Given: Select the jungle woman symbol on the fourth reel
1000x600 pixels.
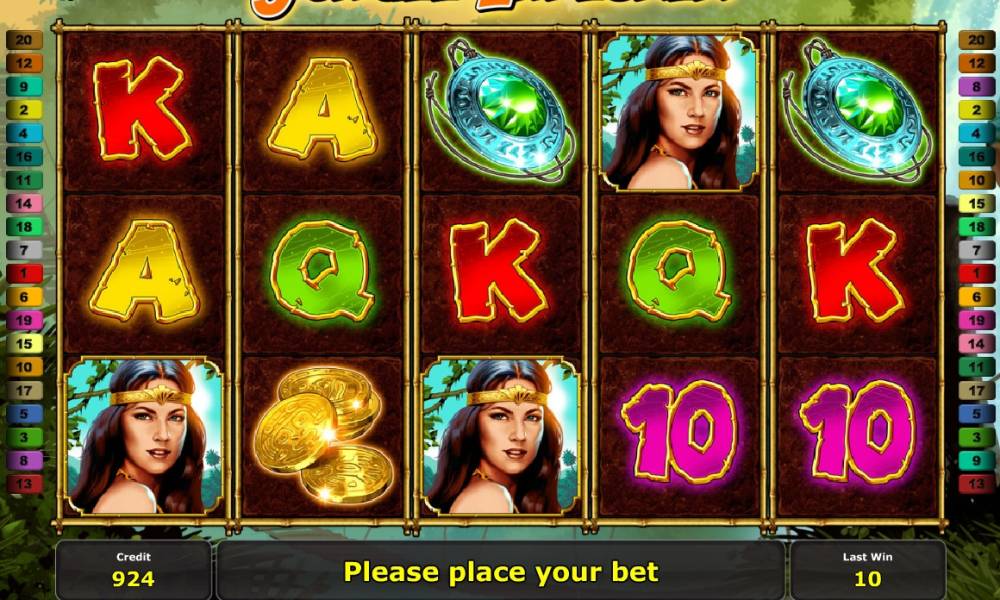Looking at the screenshot, I should [679, 112].
